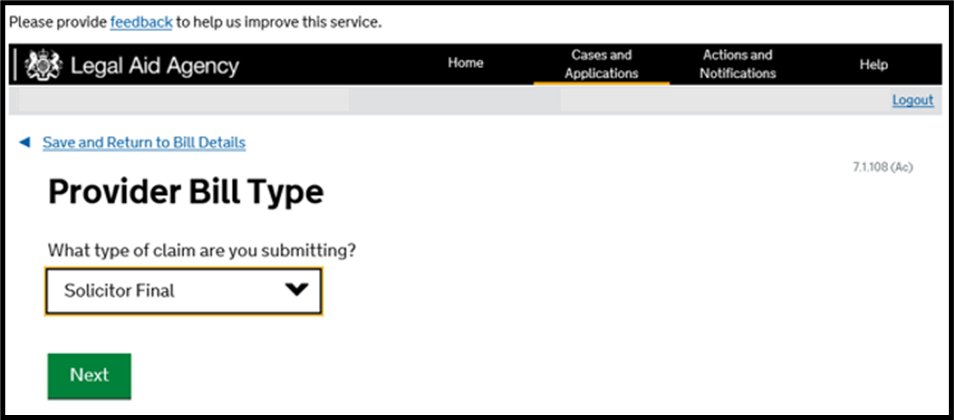Open the Solicitor Final claim type dropdown
The width and height of the screenshot is (954, 420).
(183, 291)
